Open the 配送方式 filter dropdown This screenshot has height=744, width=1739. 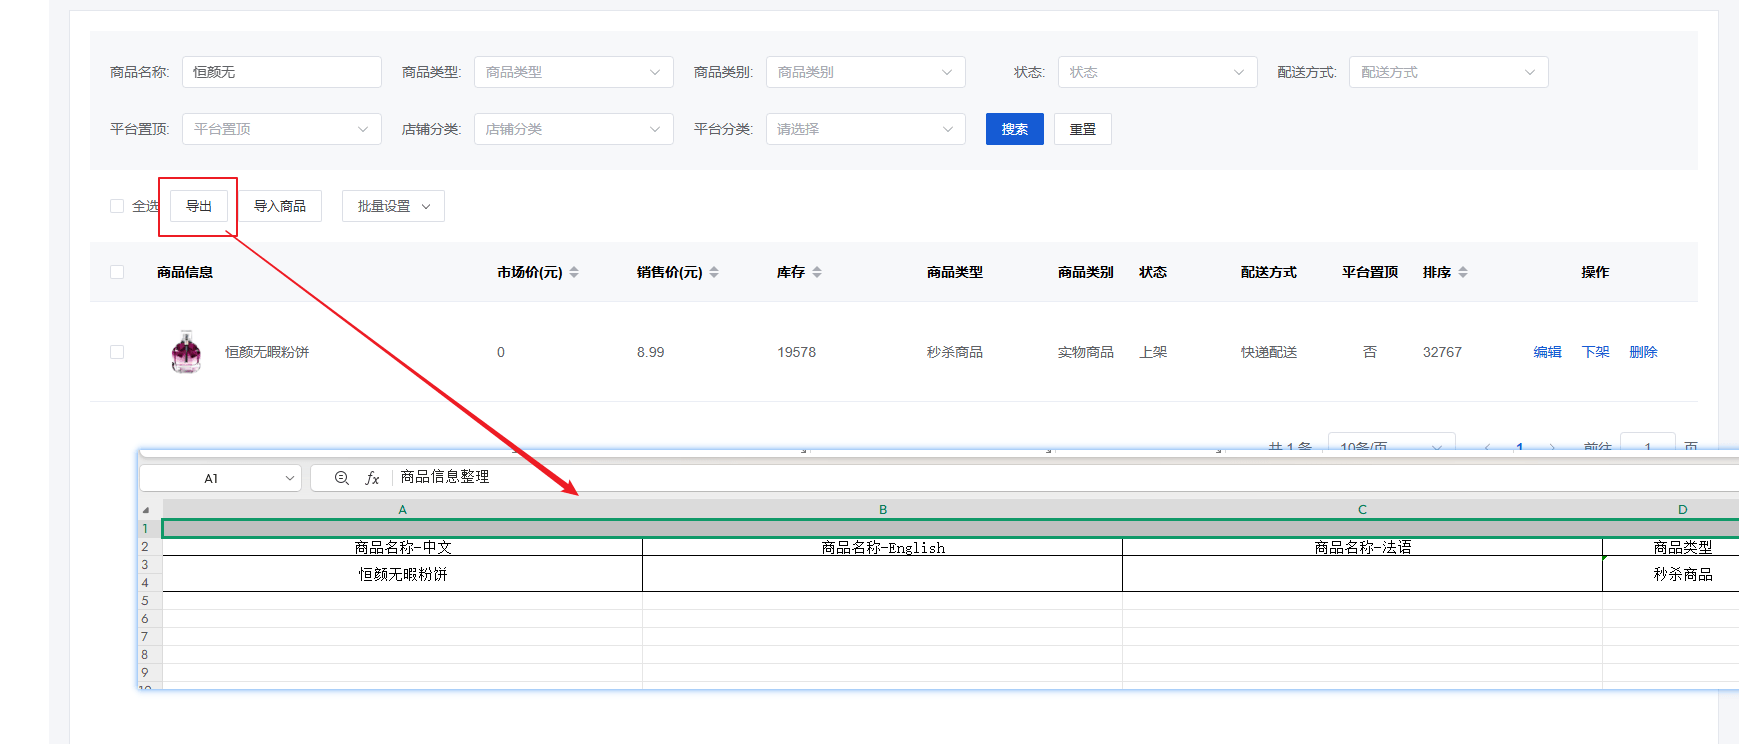[1449, 72]
